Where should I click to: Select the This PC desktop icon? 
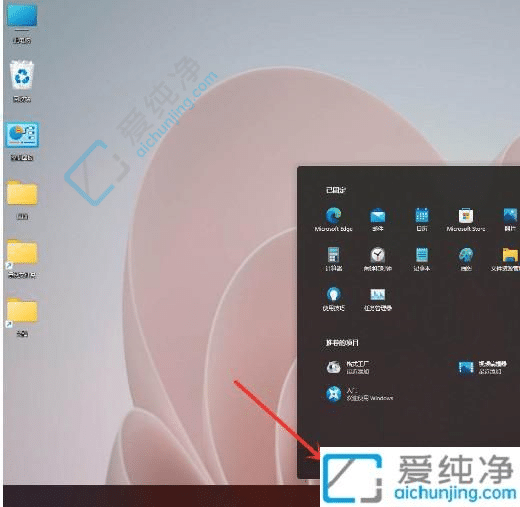[22, 24]
